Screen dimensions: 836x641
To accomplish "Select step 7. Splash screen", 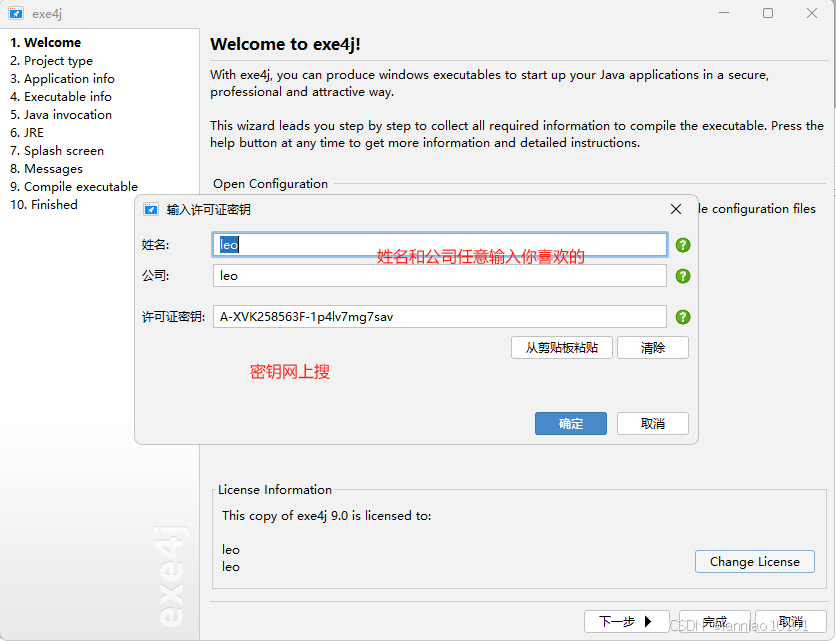I will coord(57,151).
